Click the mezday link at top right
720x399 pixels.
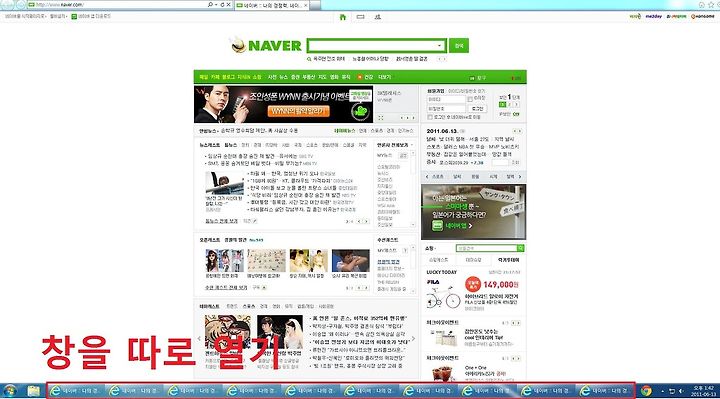653,16
